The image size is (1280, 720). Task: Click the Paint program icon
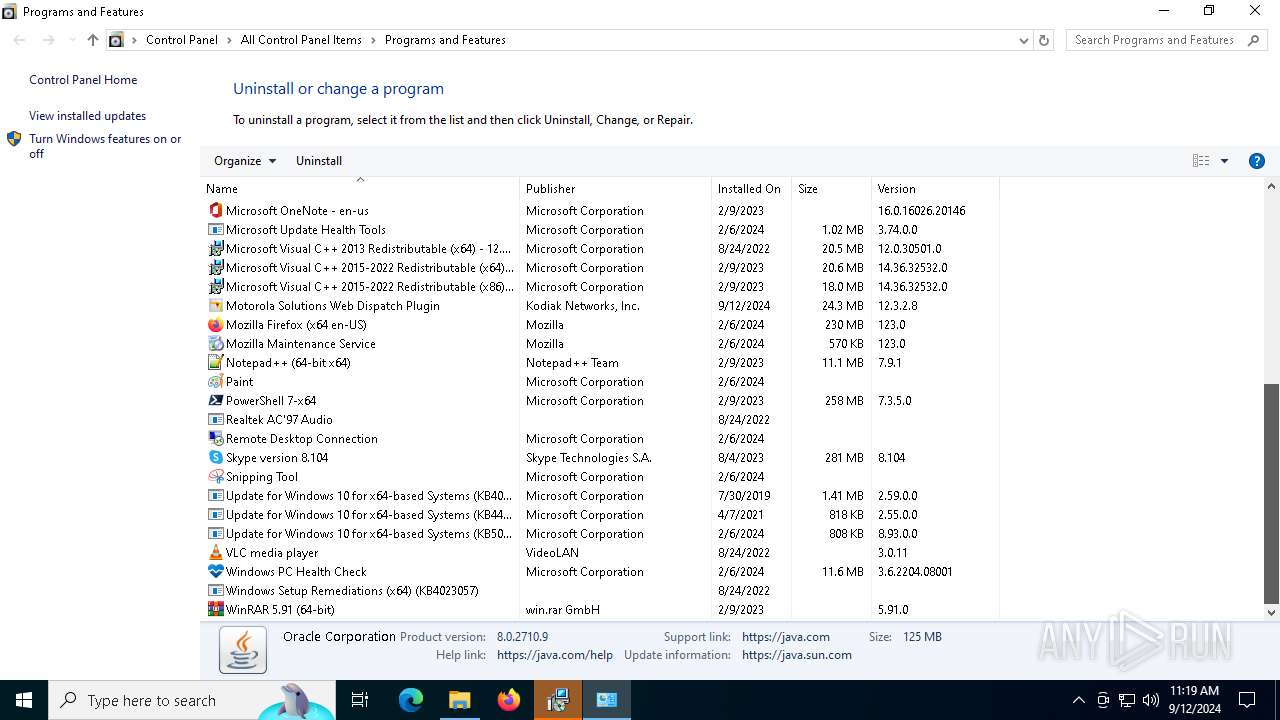coord(215,382)
